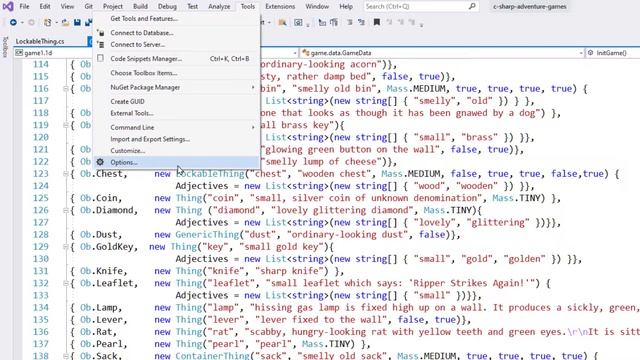Screen dimensions: 640x360
Task: Click the toolbar icon right of Find in Files
Action: click(298, 22)
